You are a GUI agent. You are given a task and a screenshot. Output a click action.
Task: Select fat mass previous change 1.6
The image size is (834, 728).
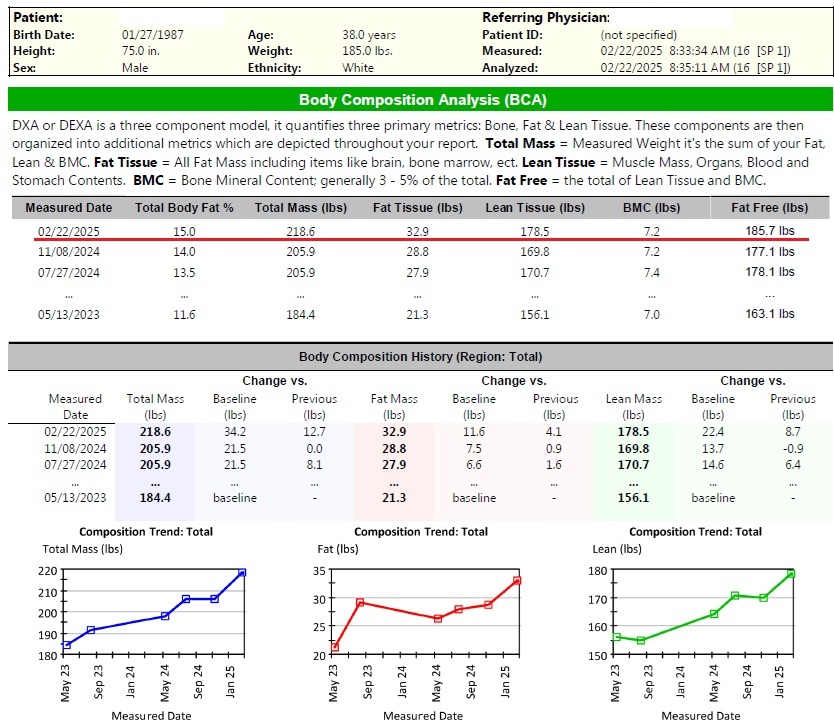pyautogui.click(x=554, y=464)
